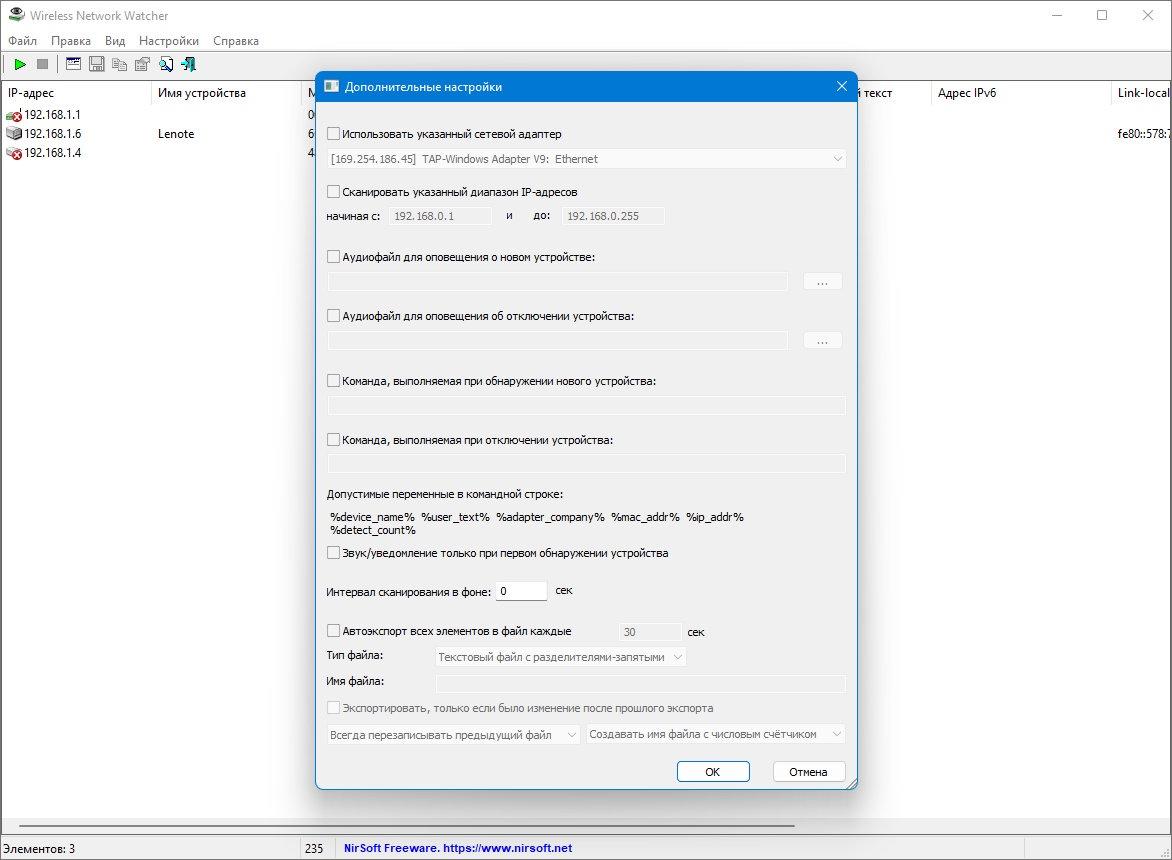Open the advanced options toolbar icon
The width and height of the screenshot is (1172, 860).
point(73,64)
